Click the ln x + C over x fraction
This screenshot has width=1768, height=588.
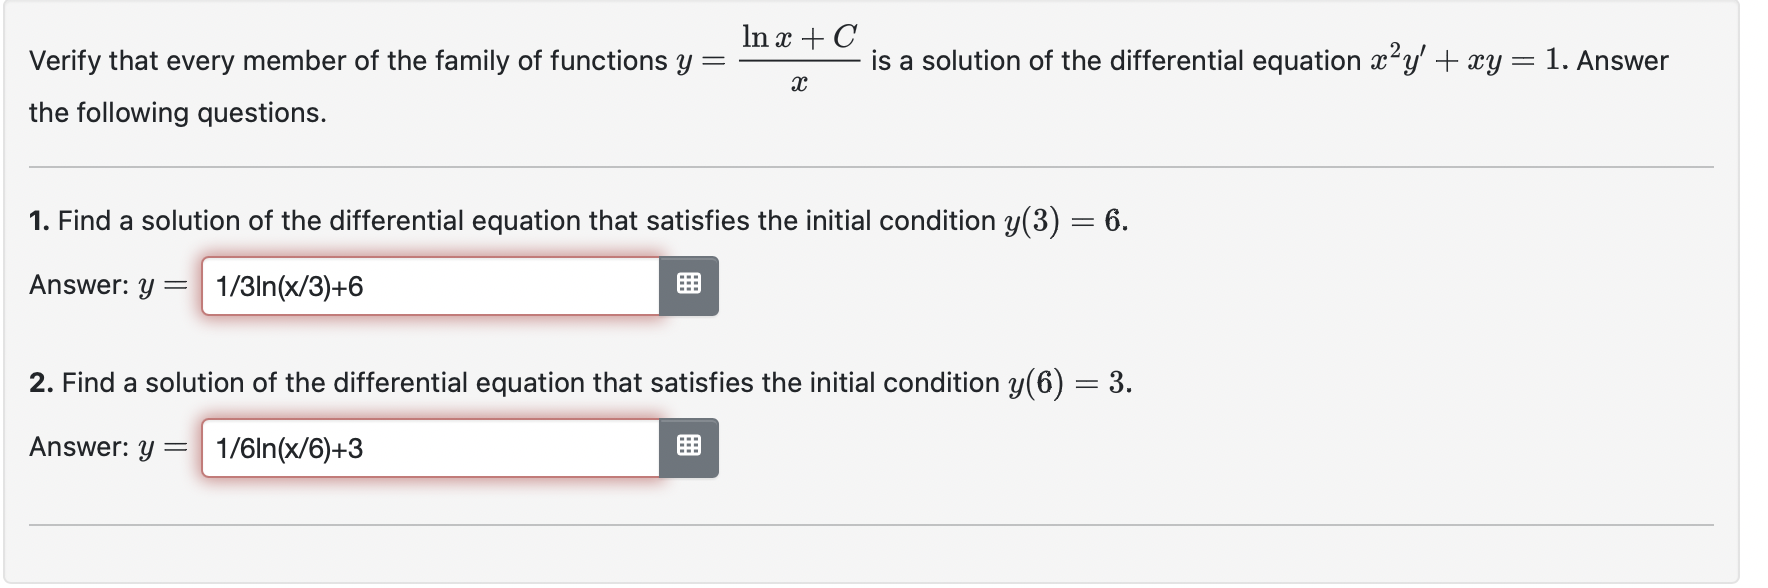tap(799, 60)
